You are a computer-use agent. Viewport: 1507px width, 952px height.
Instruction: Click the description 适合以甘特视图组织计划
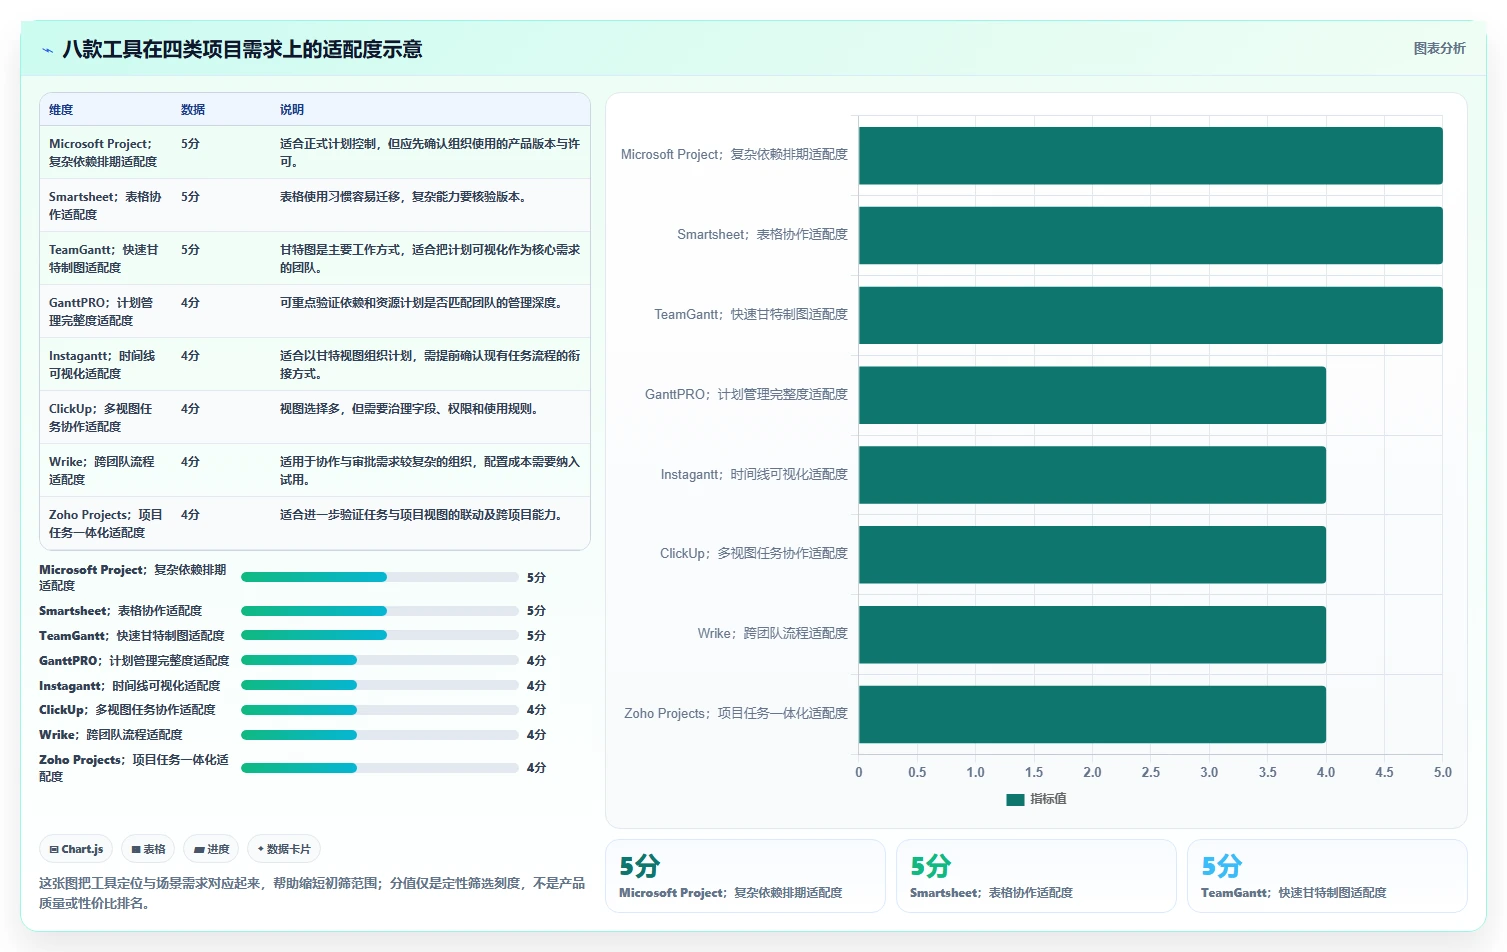point(430,364)
